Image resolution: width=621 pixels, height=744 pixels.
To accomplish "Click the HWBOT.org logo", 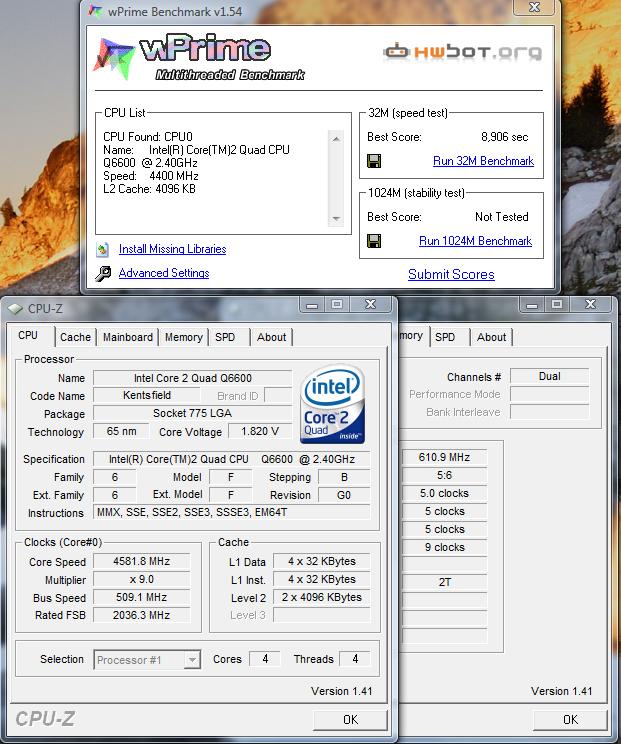I will point(463,51).
